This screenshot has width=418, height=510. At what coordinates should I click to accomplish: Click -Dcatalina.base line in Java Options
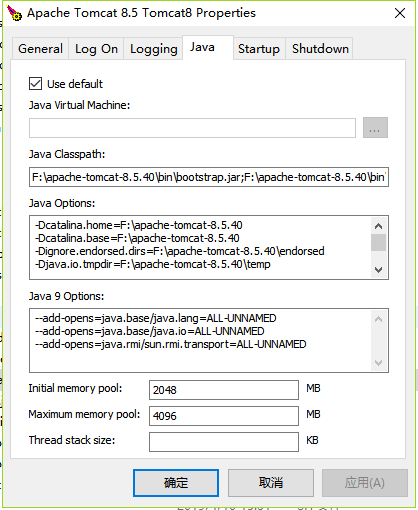tap(137, 238)
